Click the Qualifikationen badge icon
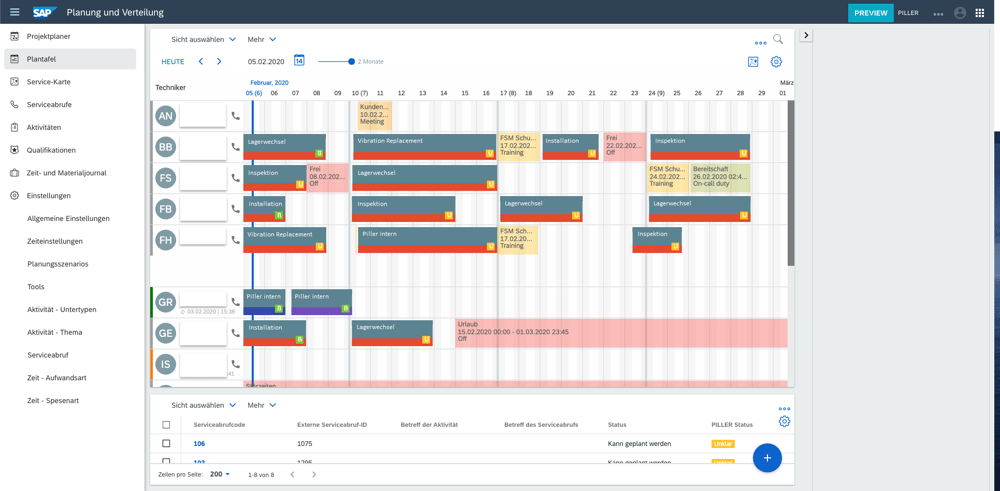 pyautogui.click(x=15, y=150)
